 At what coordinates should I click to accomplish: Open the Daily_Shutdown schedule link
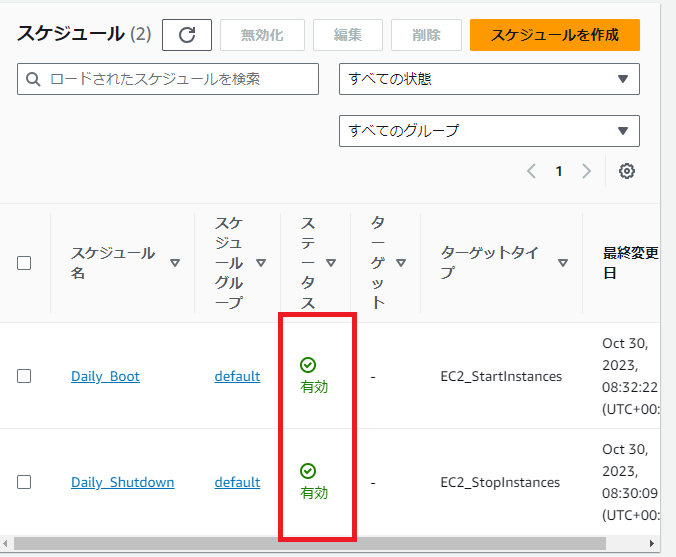(x=122, y=482)
